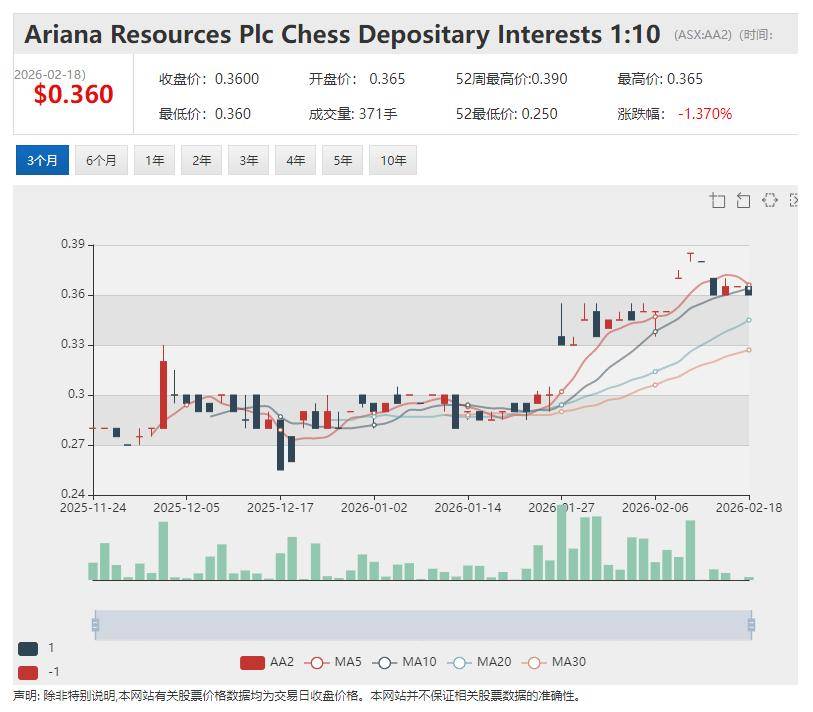The image size is (813, 712).
Task: Select the horizontal brush selection icon
Action: 769,200
